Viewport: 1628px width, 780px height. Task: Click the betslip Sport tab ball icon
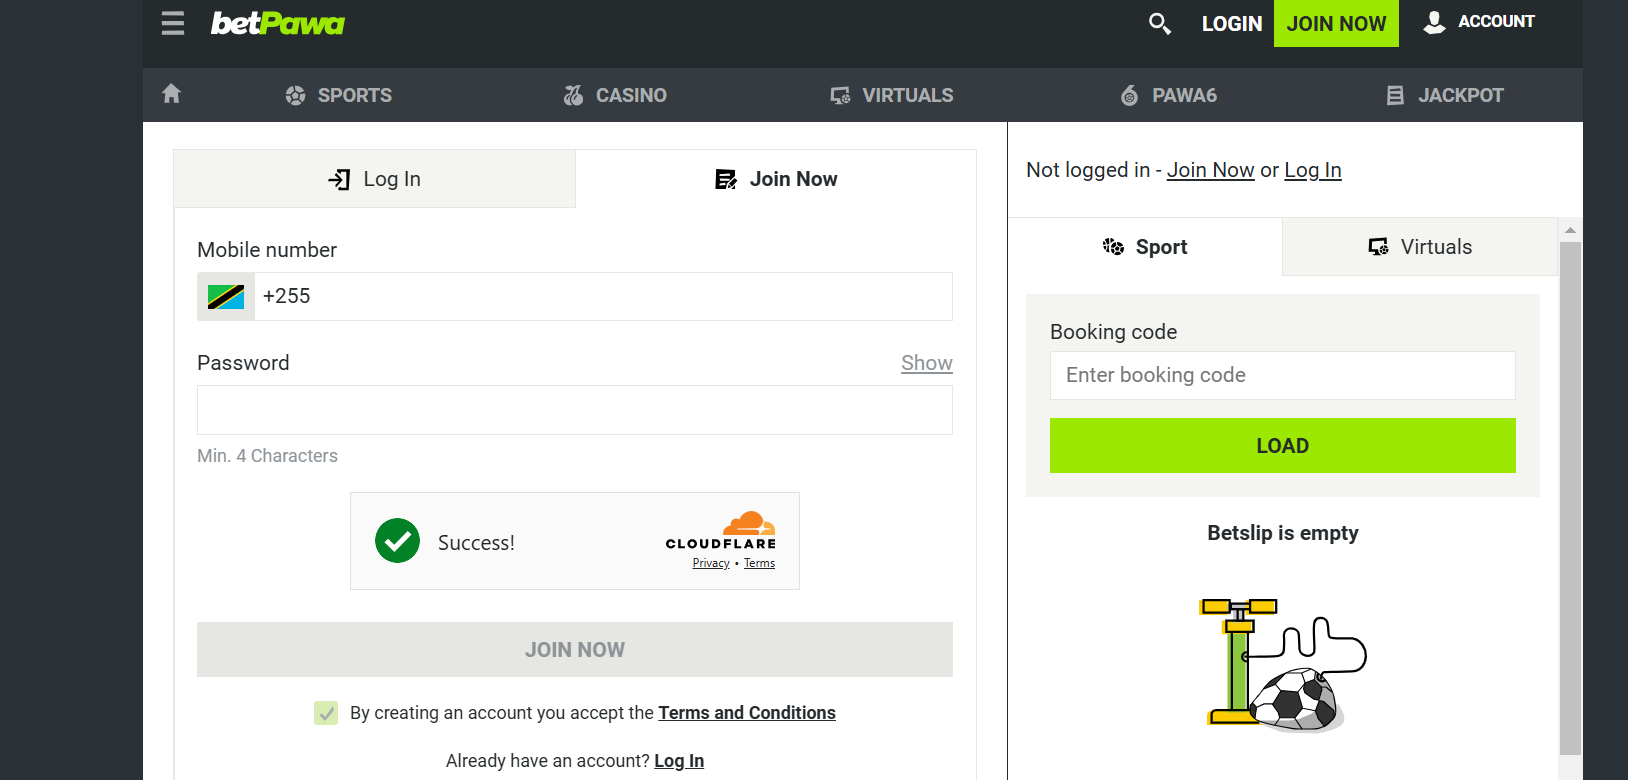[1113, 247]
